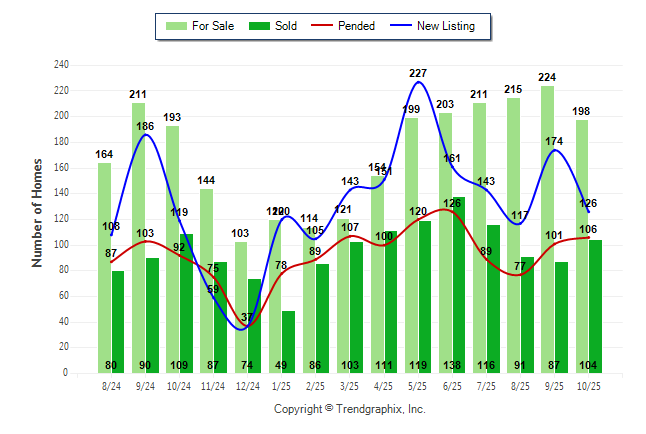Select the 'For Sale' legend label
The width and height of the screenshot is (646, 434).
tap(215, 26)
